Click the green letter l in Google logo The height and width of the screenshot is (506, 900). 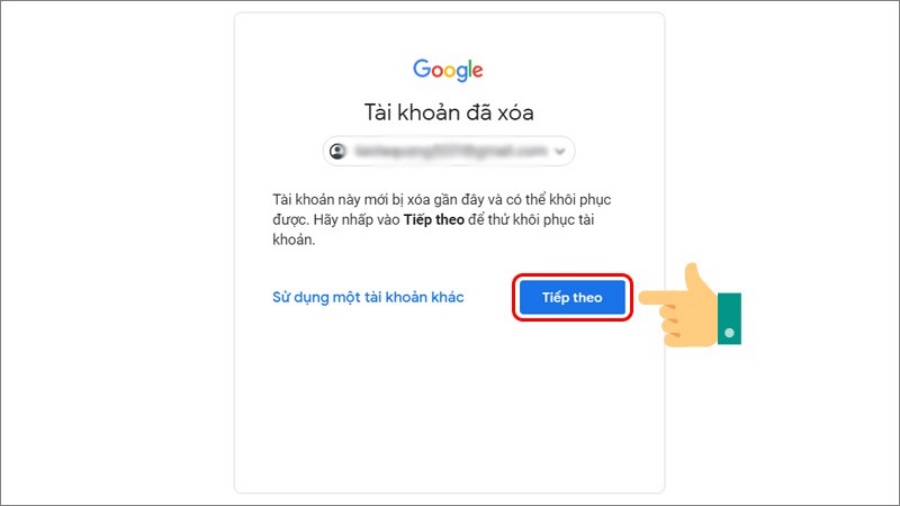pyautogui.click(x=470, y=69)
